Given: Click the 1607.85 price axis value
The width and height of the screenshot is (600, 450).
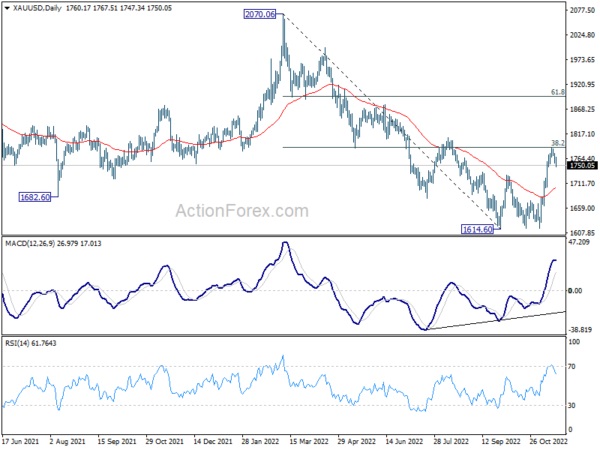Looking at the screenshot, I should pyautogui.click(x=582, y=233).
